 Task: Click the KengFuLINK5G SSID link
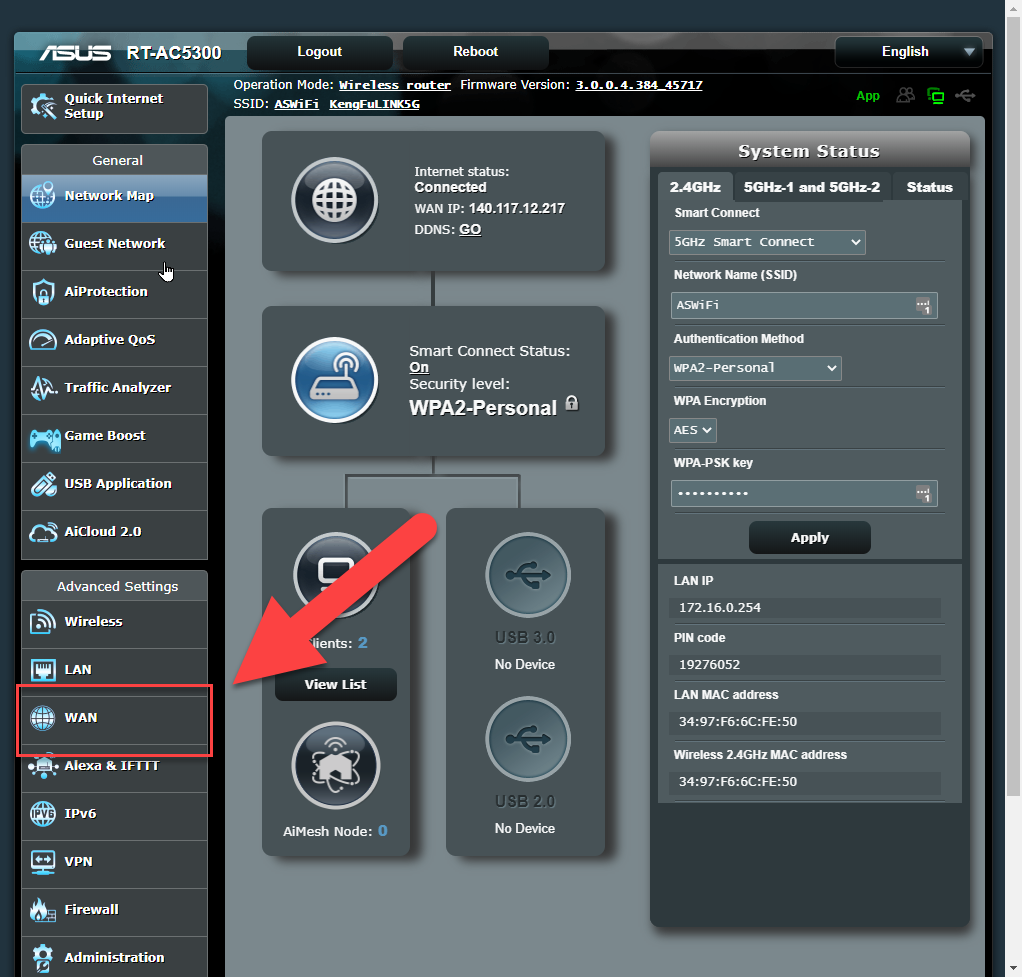pos(374,104)
